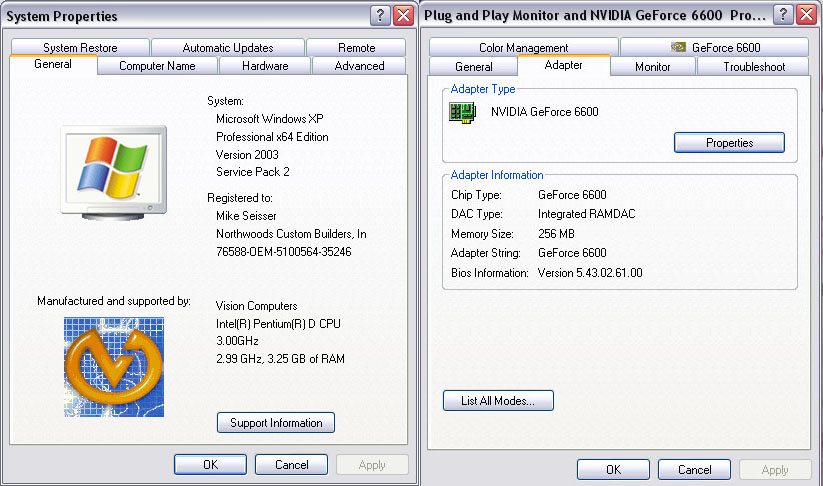
Task: Open the Hardware tab
Action: click(x=265, y=66)
